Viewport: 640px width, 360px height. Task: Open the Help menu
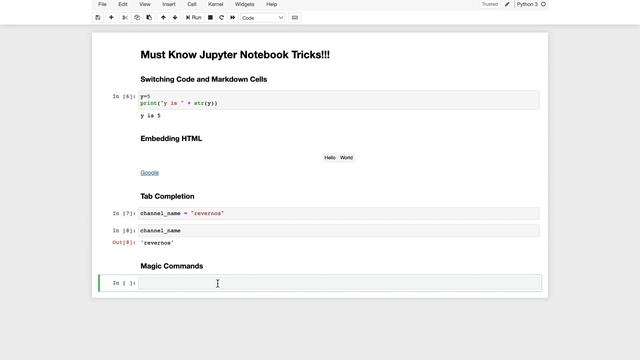coord(271,4)
